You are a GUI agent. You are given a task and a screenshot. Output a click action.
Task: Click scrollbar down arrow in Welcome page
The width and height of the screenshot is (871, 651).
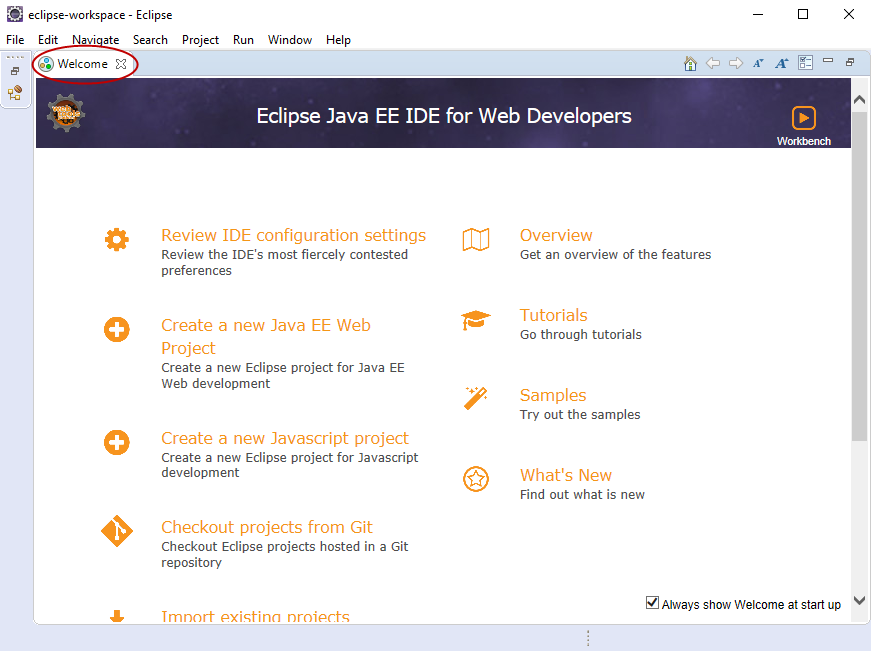pyautogui.click(x=859, y=600)
